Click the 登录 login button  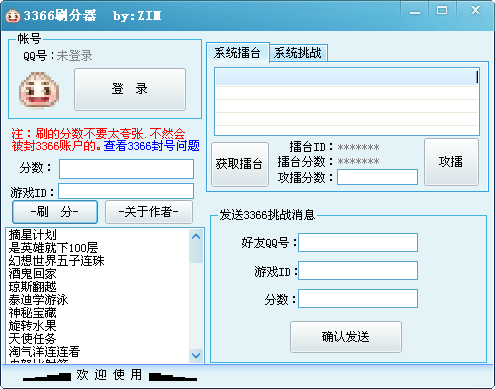[130, 89]
